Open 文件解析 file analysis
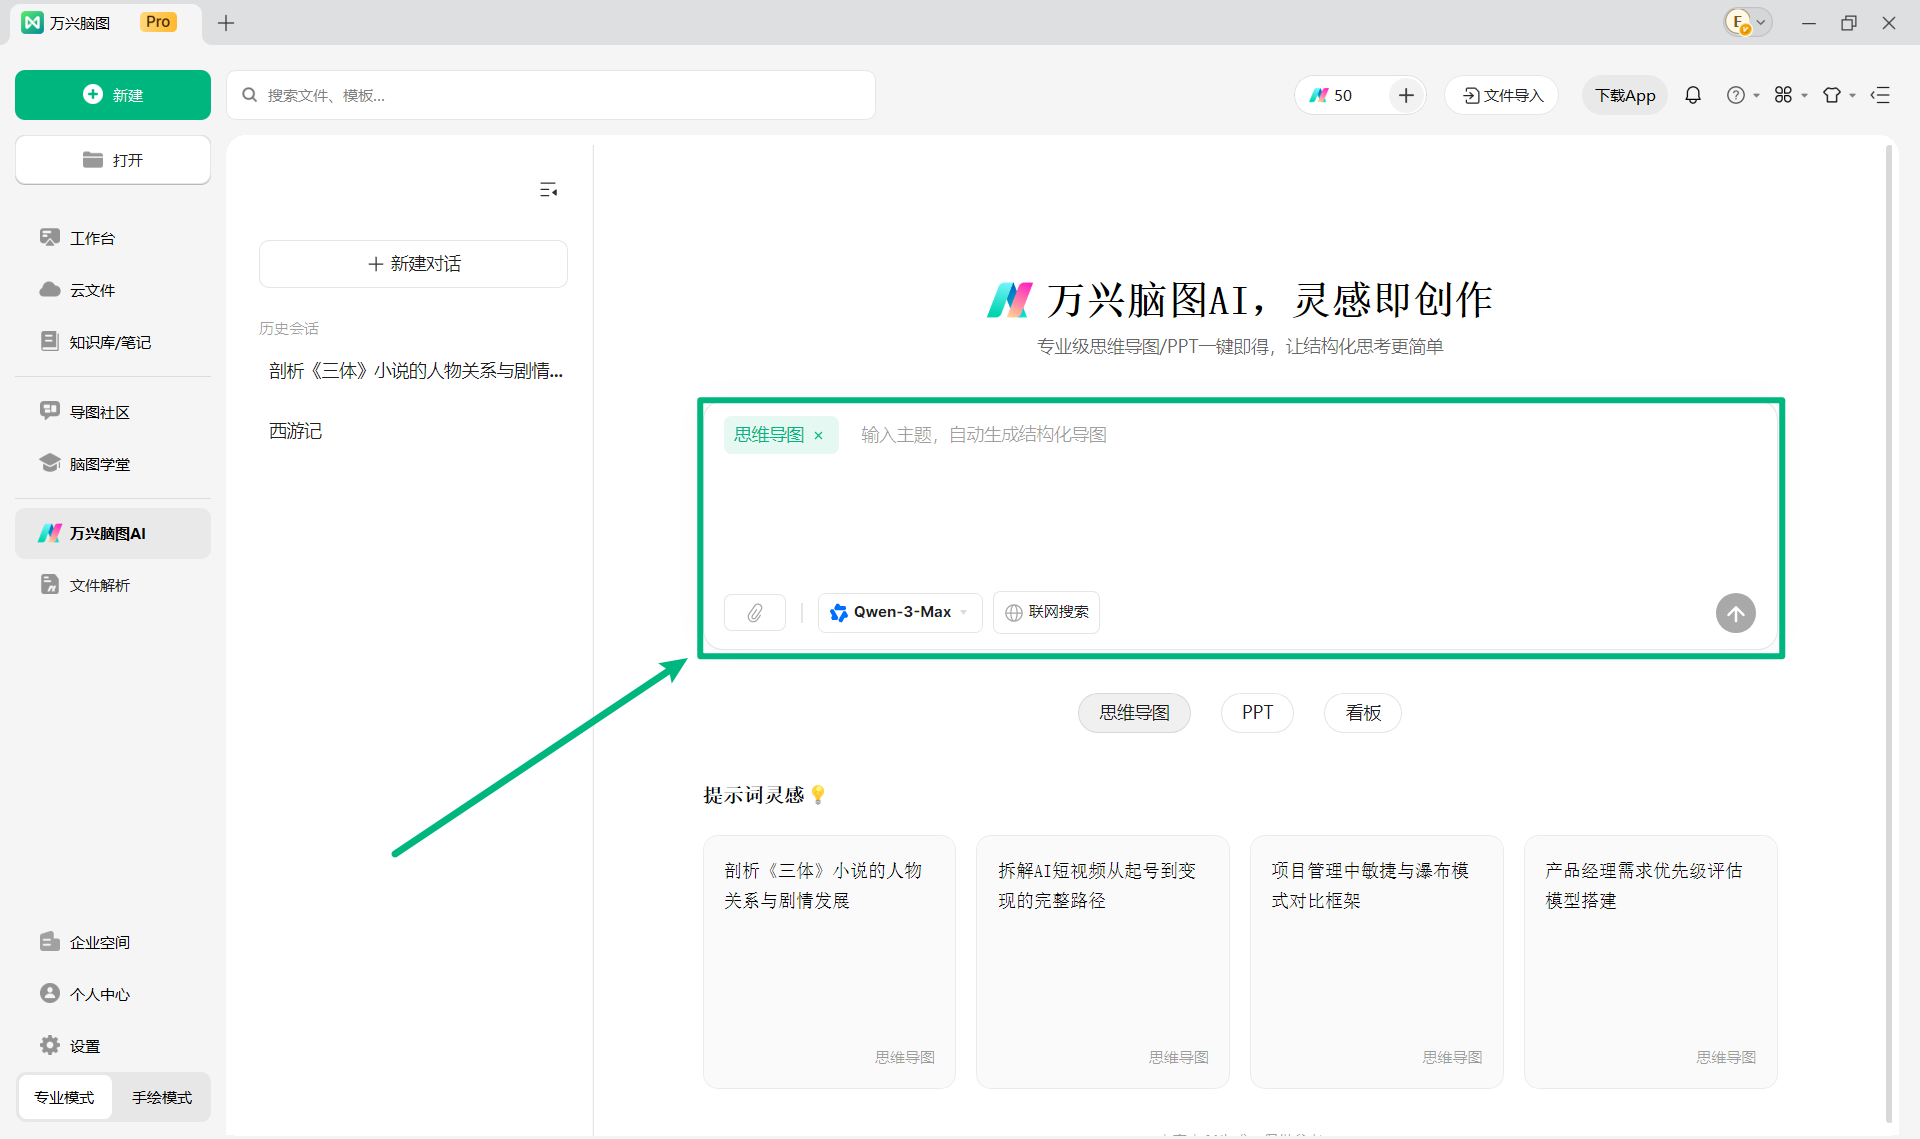The height and width of the screenshot is (1139, 1920). click(x=113, y=585)
